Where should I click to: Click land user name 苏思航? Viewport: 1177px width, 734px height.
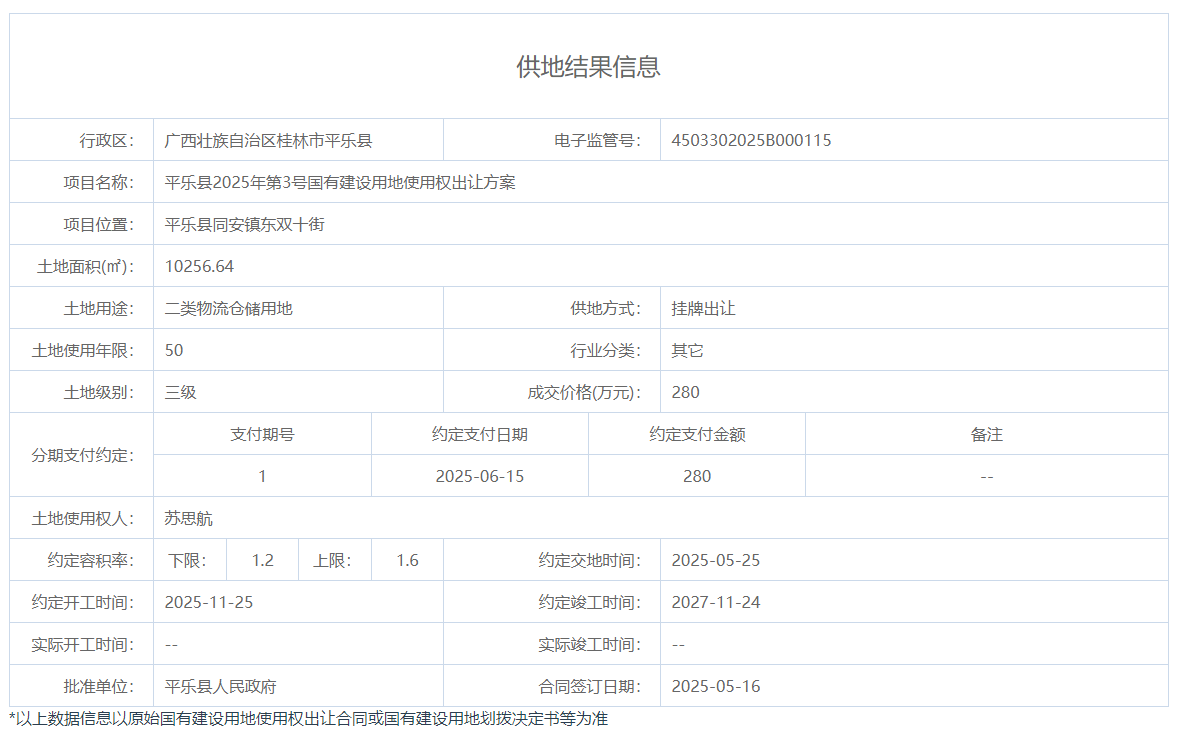coord(189,519)
